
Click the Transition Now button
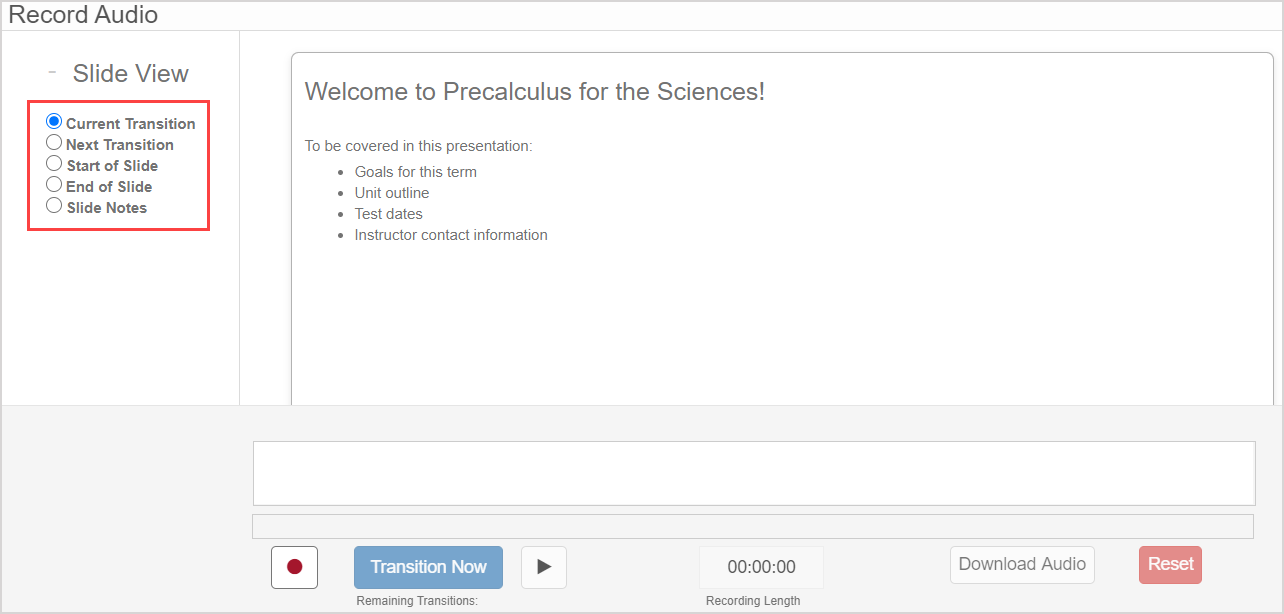tap(428, 567)
